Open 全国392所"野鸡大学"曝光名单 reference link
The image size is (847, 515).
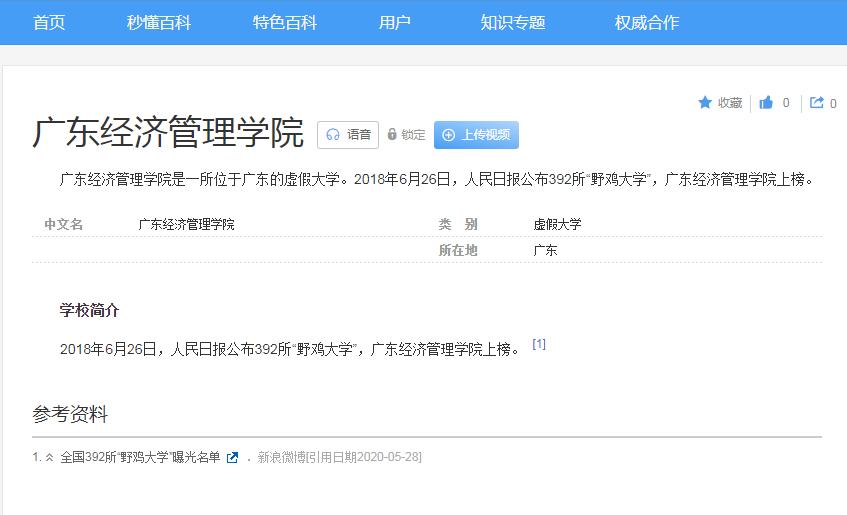(x=140, y=457)
